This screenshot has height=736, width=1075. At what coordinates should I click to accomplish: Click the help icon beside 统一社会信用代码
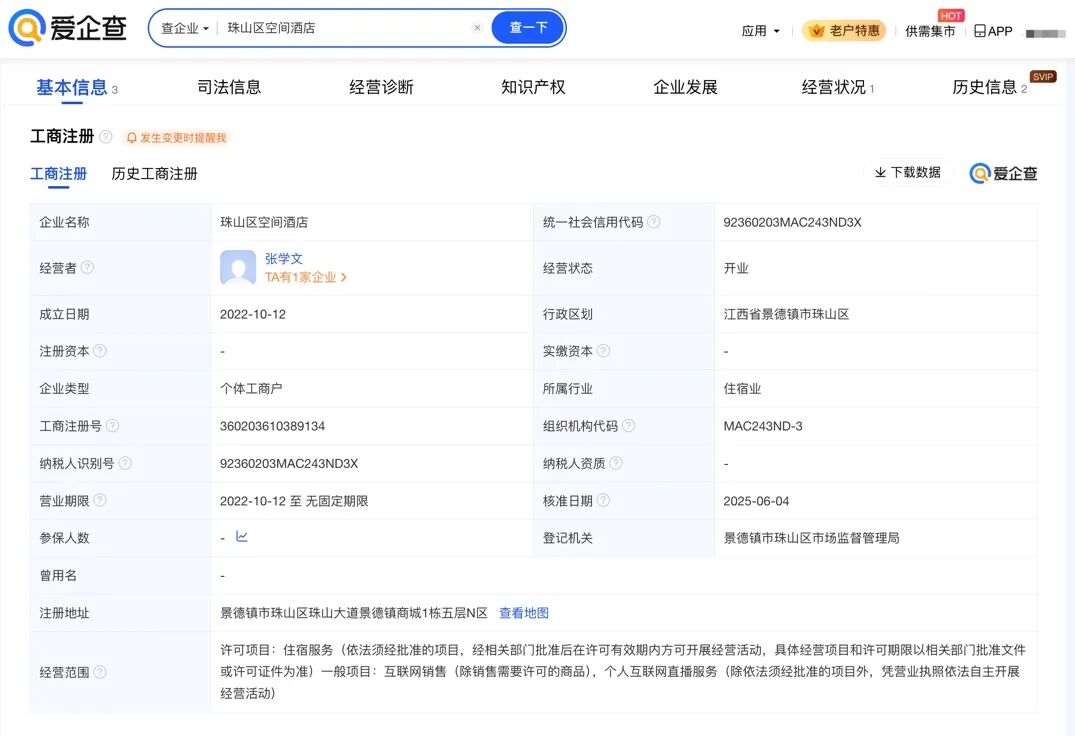coord(654,222)
